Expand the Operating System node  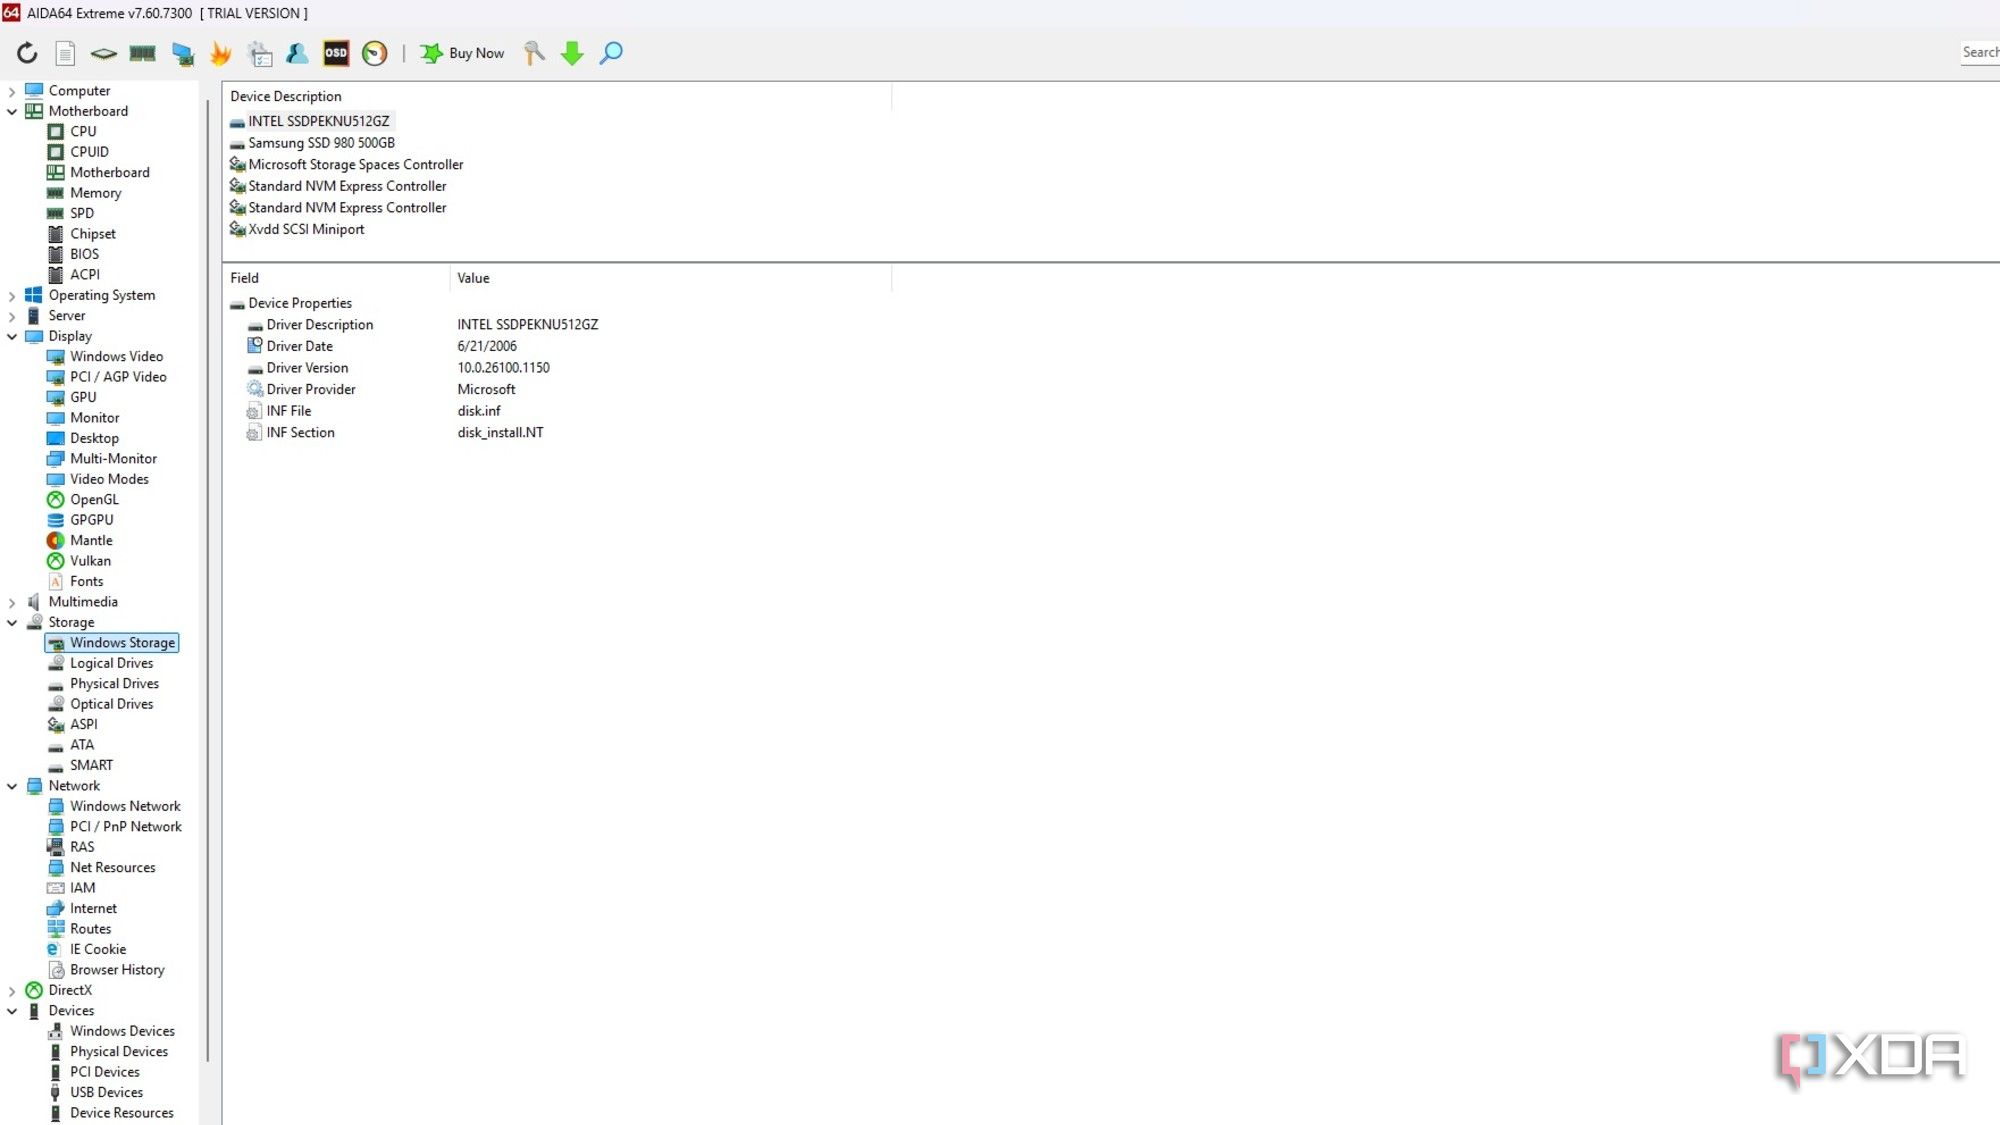[12, 296]
